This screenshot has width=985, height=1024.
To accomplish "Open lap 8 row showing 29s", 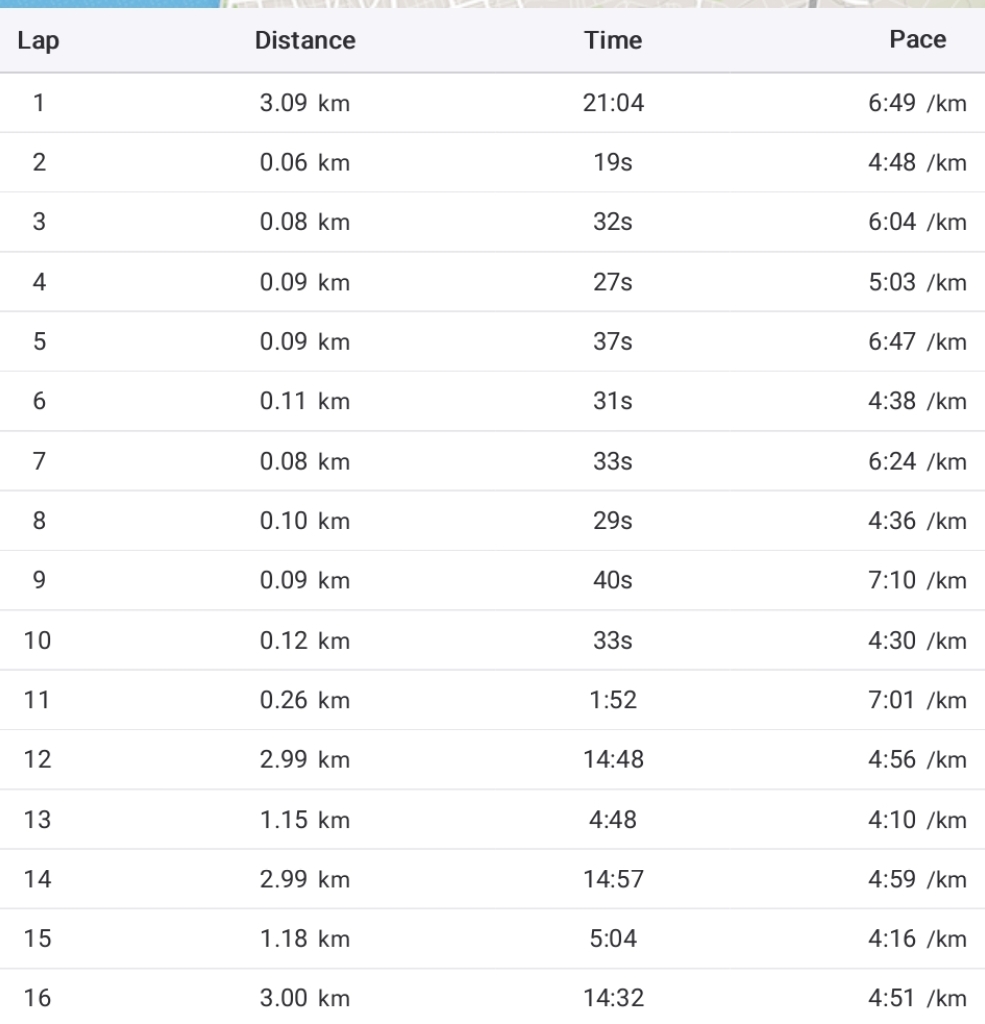I will pos(492,520).
